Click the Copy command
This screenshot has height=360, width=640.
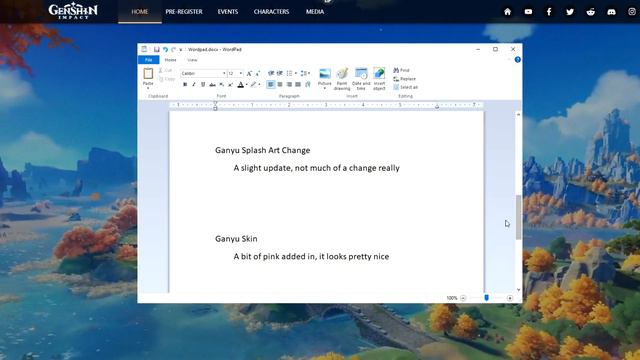pyautogui.click(x=167, y=79)
